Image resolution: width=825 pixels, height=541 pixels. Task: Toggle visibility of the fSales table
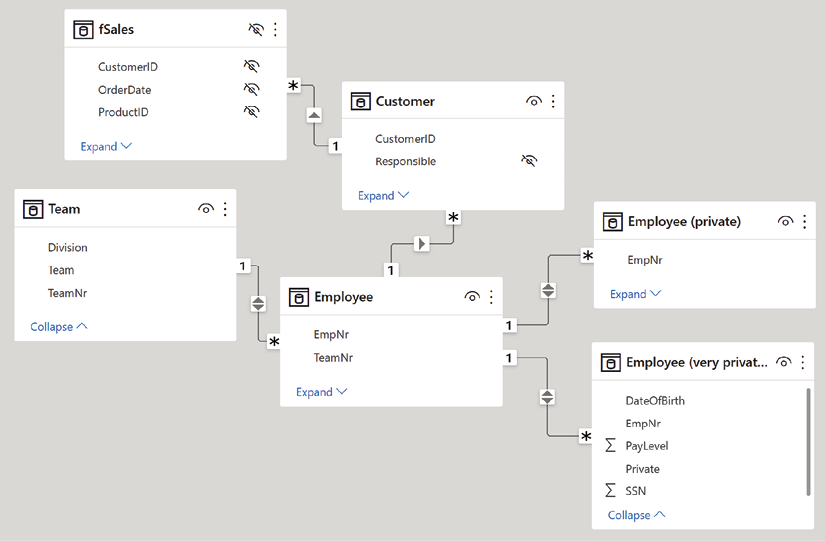click(x=256, y=29)
